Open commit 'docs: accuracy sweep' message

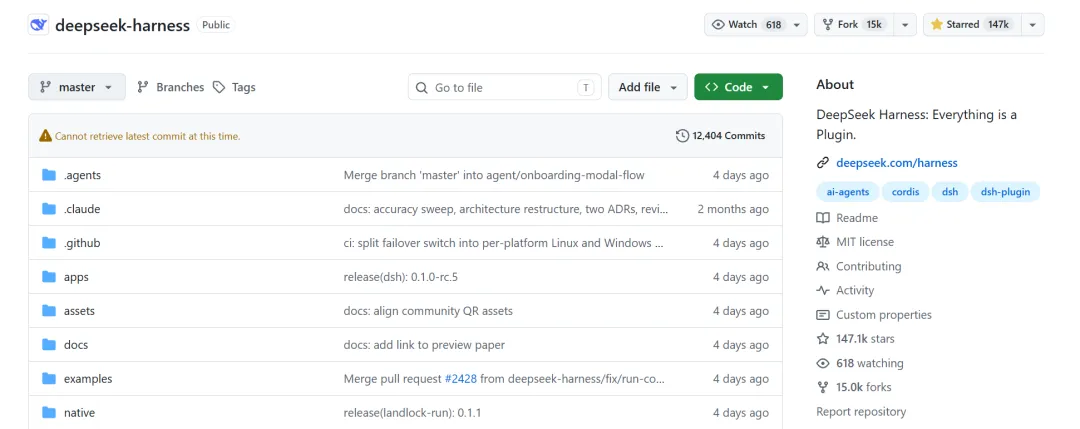[x=506, y=209]
